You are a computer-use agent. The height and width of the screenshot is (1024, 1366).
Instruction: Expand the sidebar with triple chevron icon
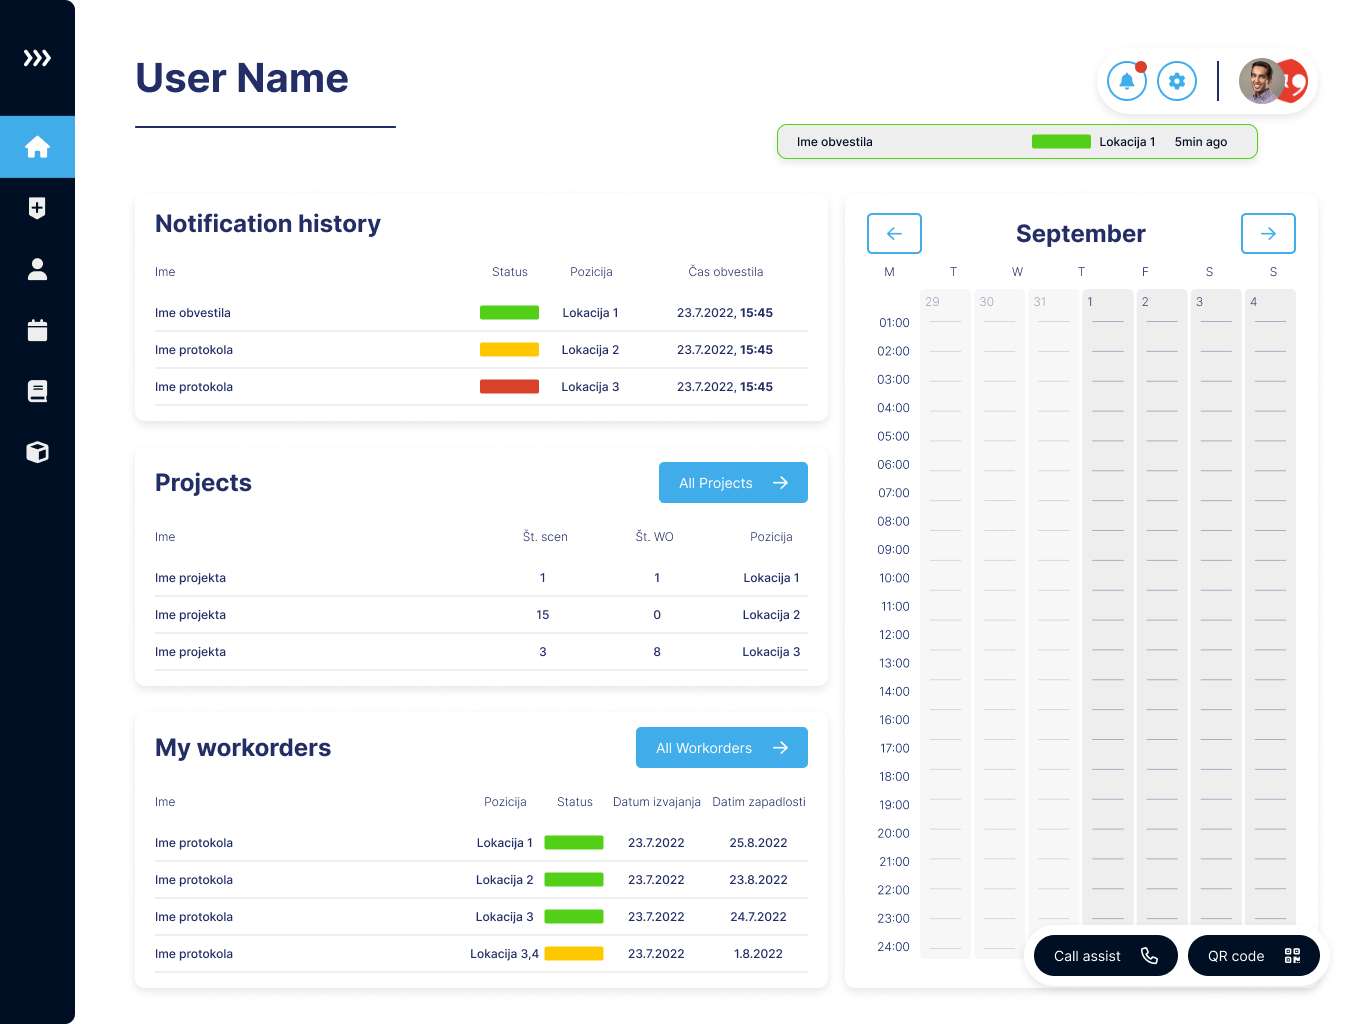tap(37, 58)
